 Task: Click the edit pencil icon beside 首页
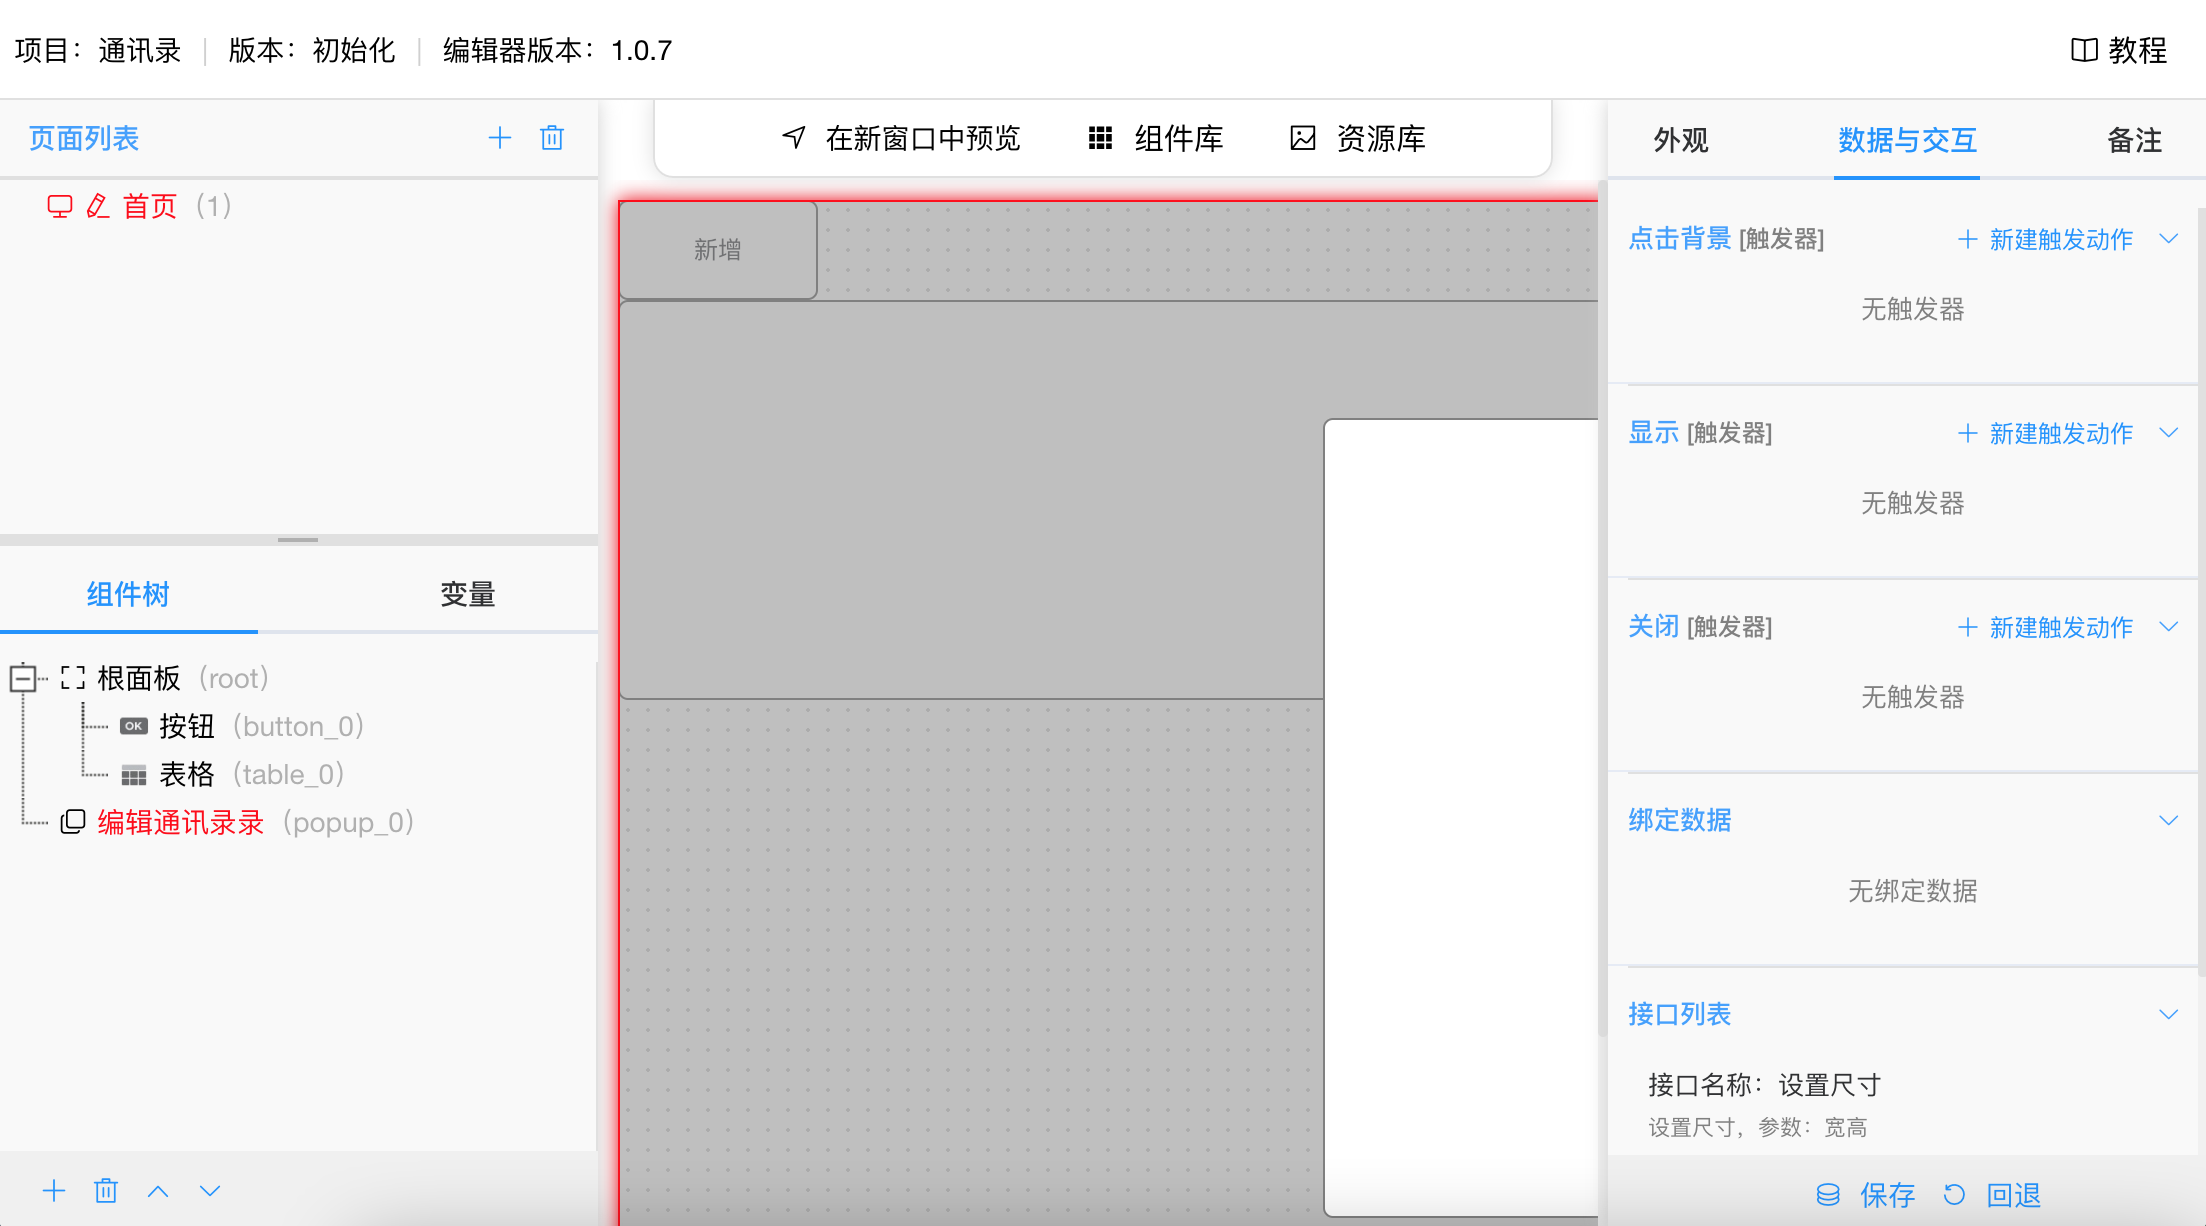click(97, 206)
